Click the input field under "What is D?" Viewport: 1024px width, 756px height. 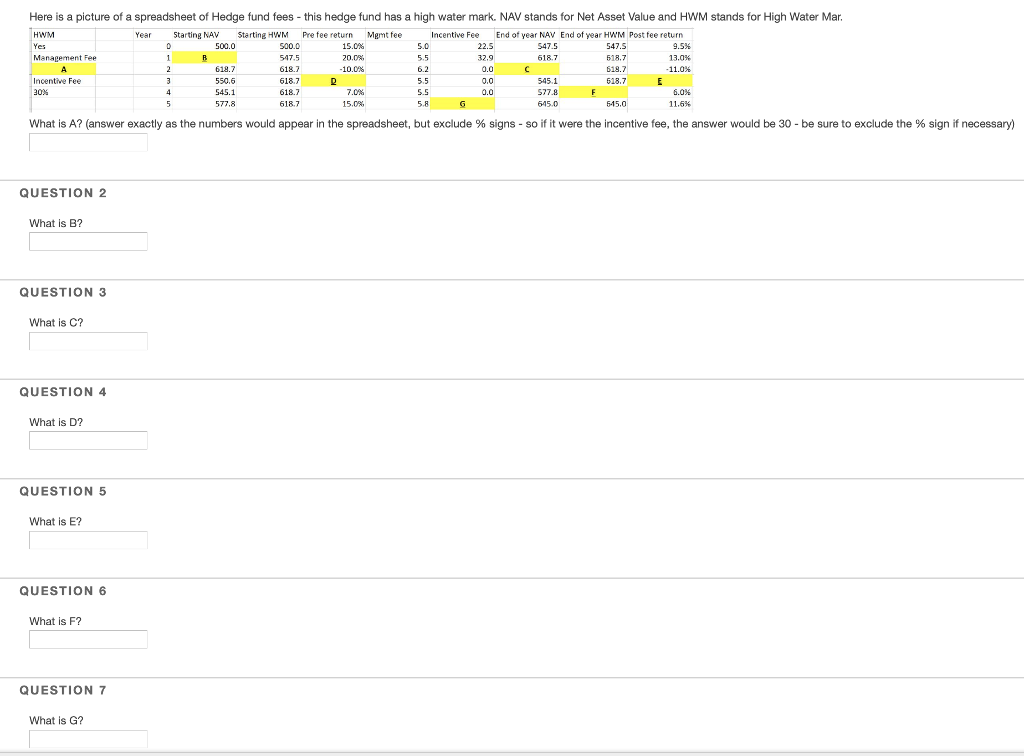88,440
